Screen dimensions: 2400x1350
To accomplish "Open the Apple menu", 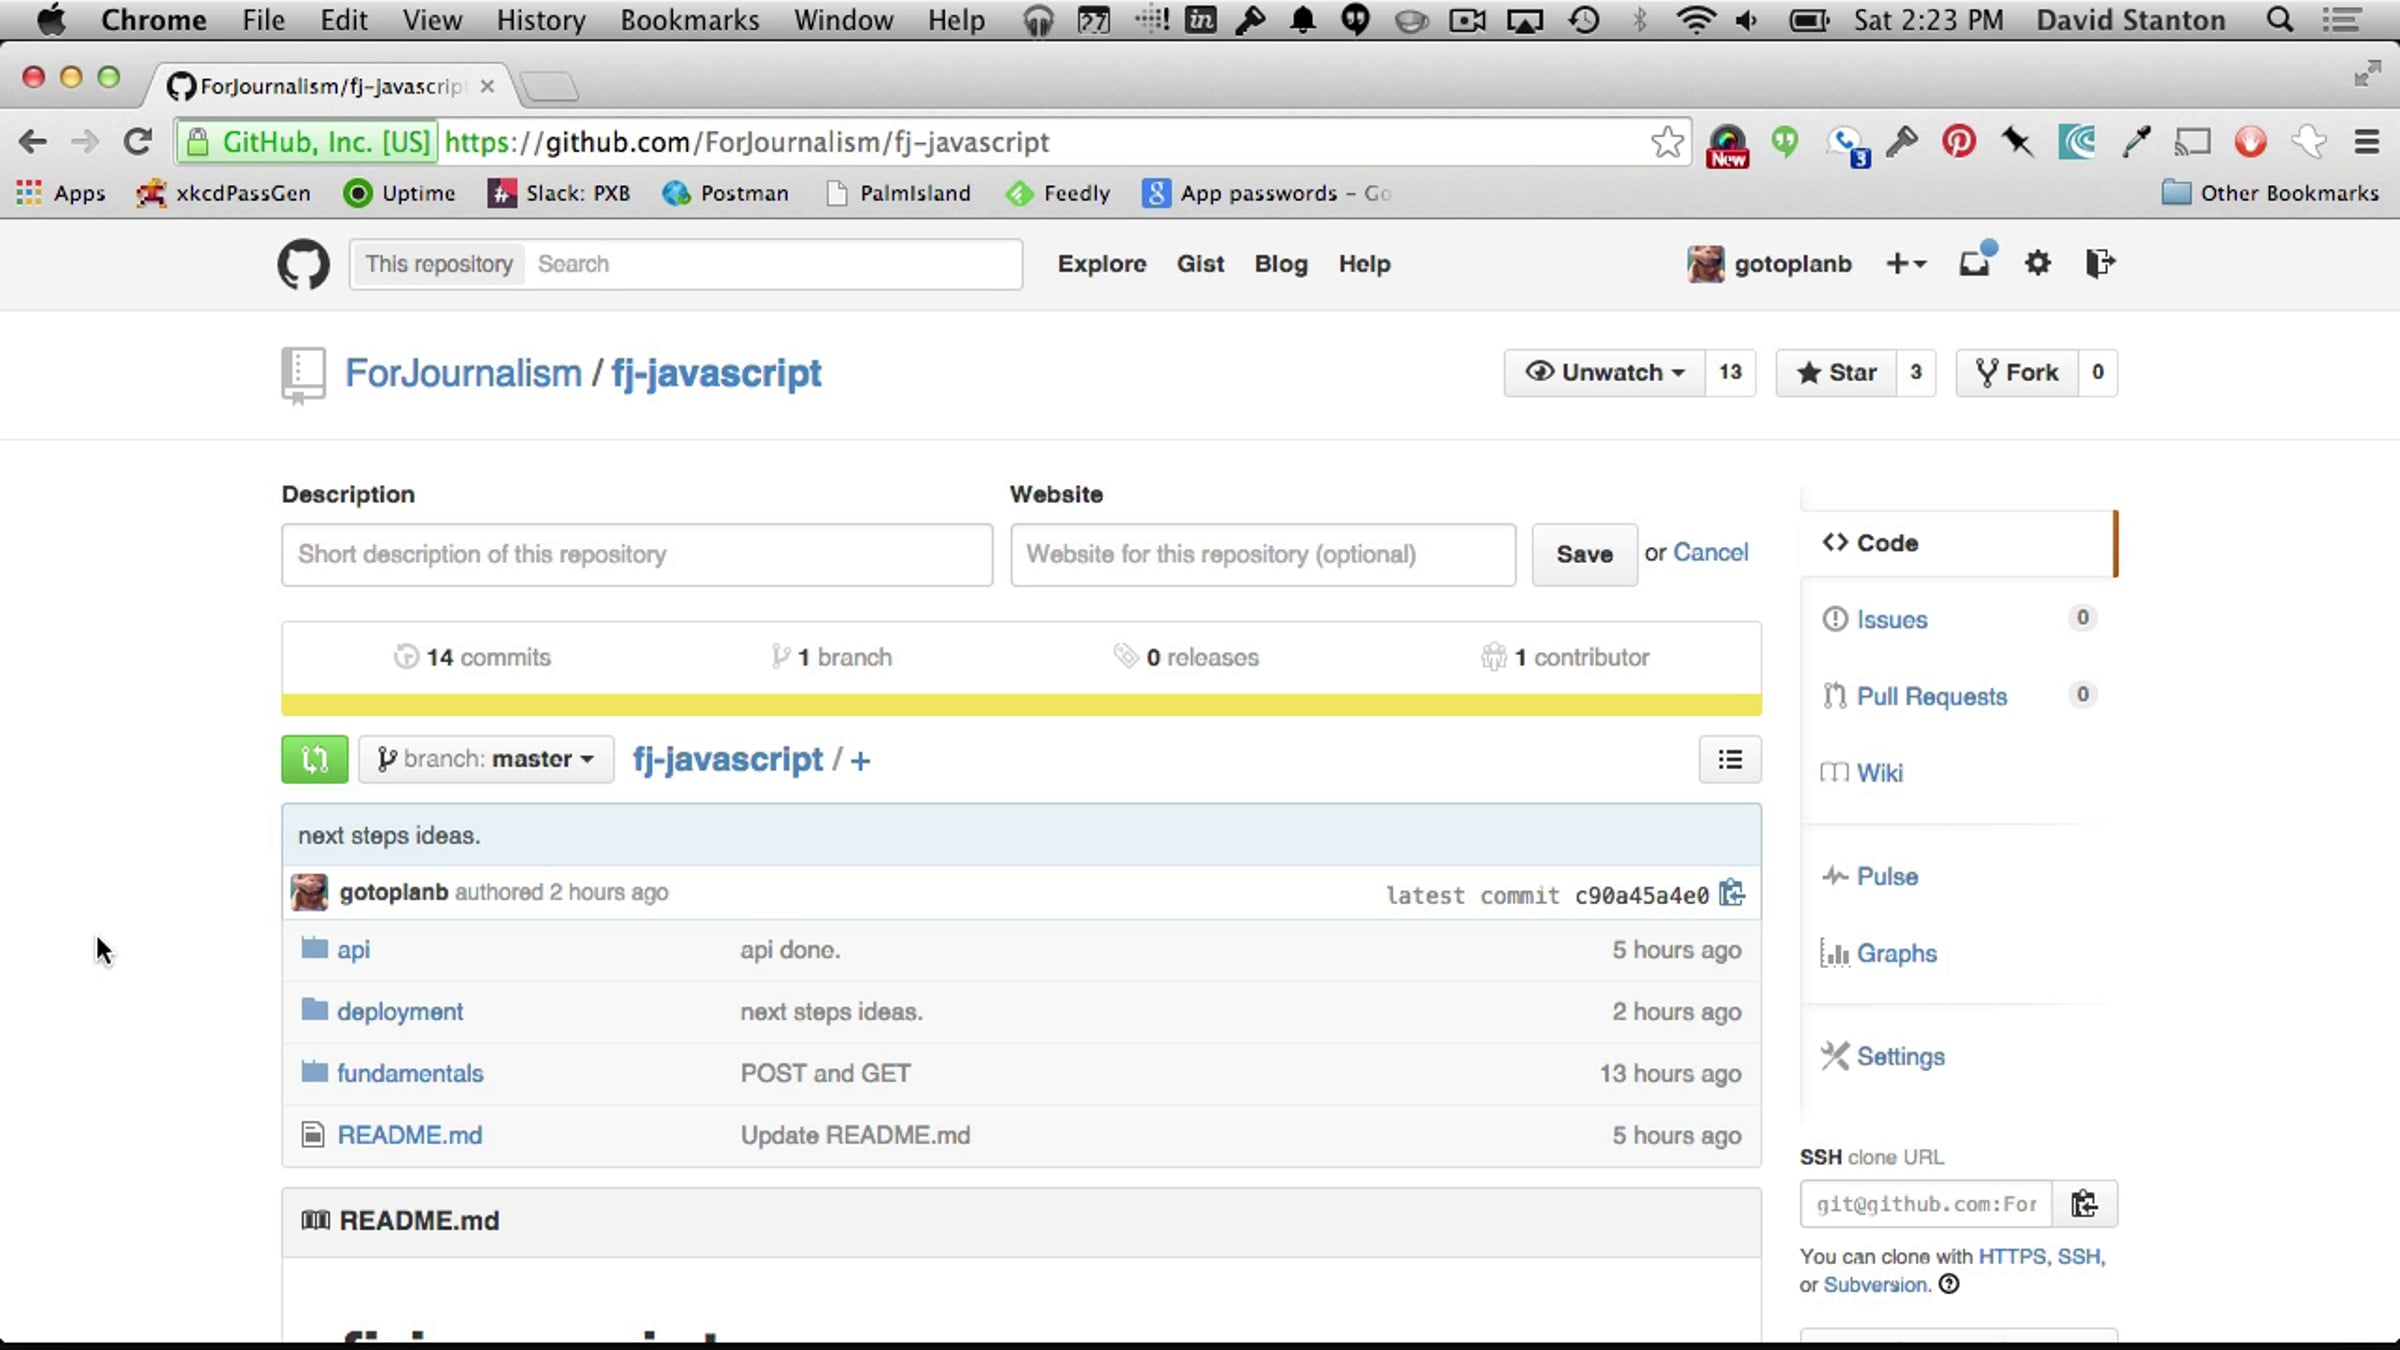I will tap(50, 19).
